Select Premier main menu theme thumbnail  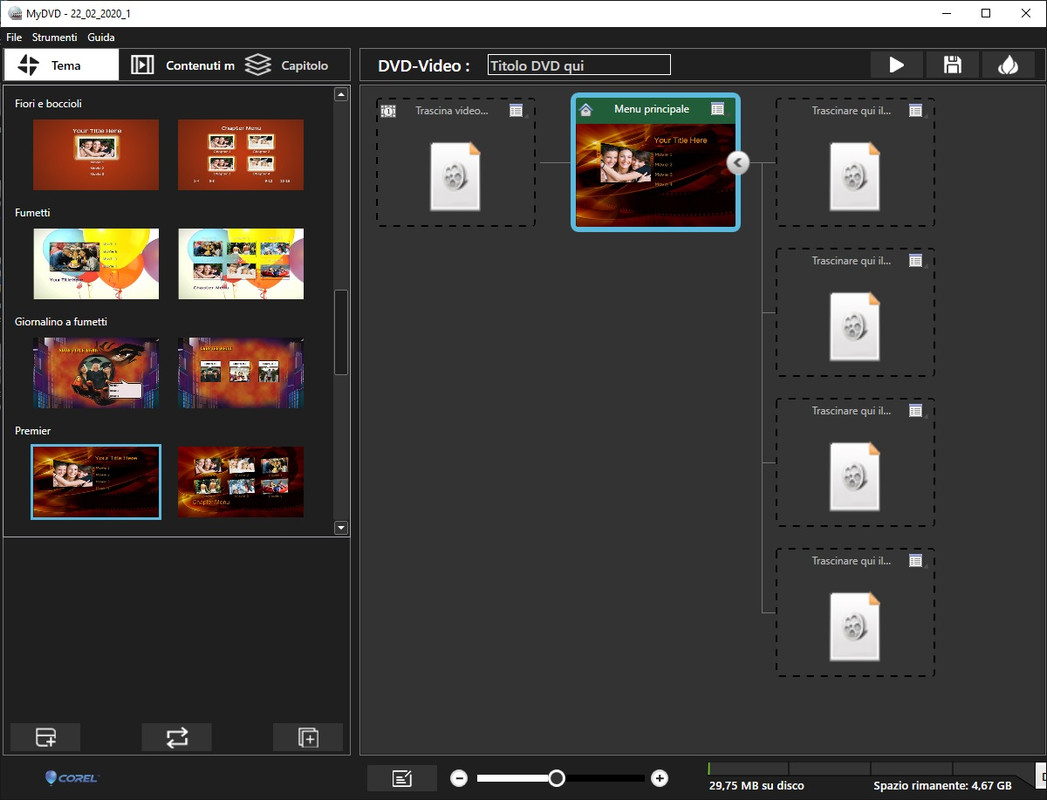96,481
